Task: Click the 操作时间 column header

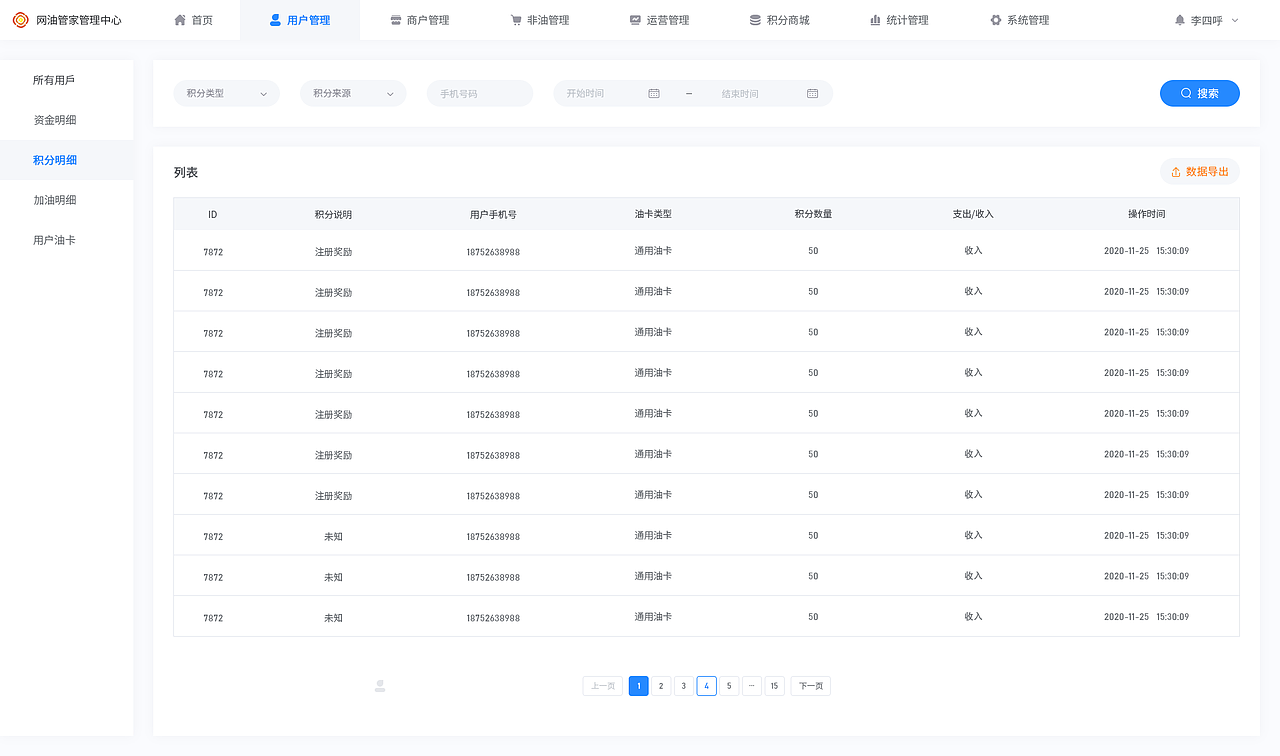Action: [1147, 214]
